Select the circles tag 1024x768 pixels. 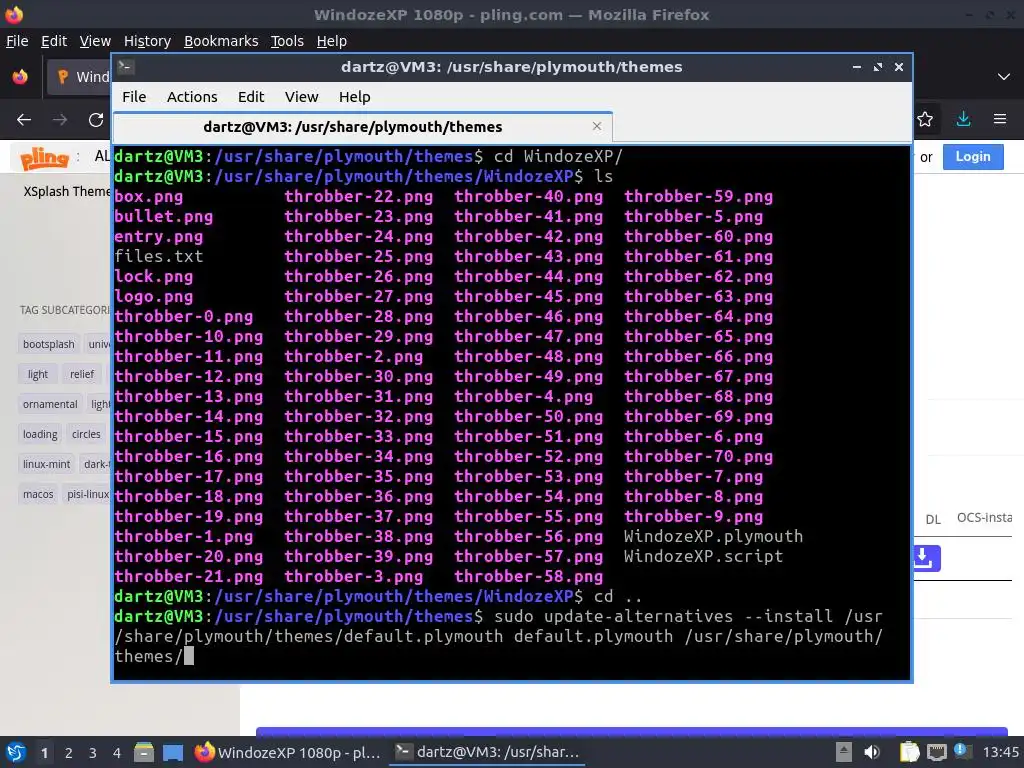[86, 434]
